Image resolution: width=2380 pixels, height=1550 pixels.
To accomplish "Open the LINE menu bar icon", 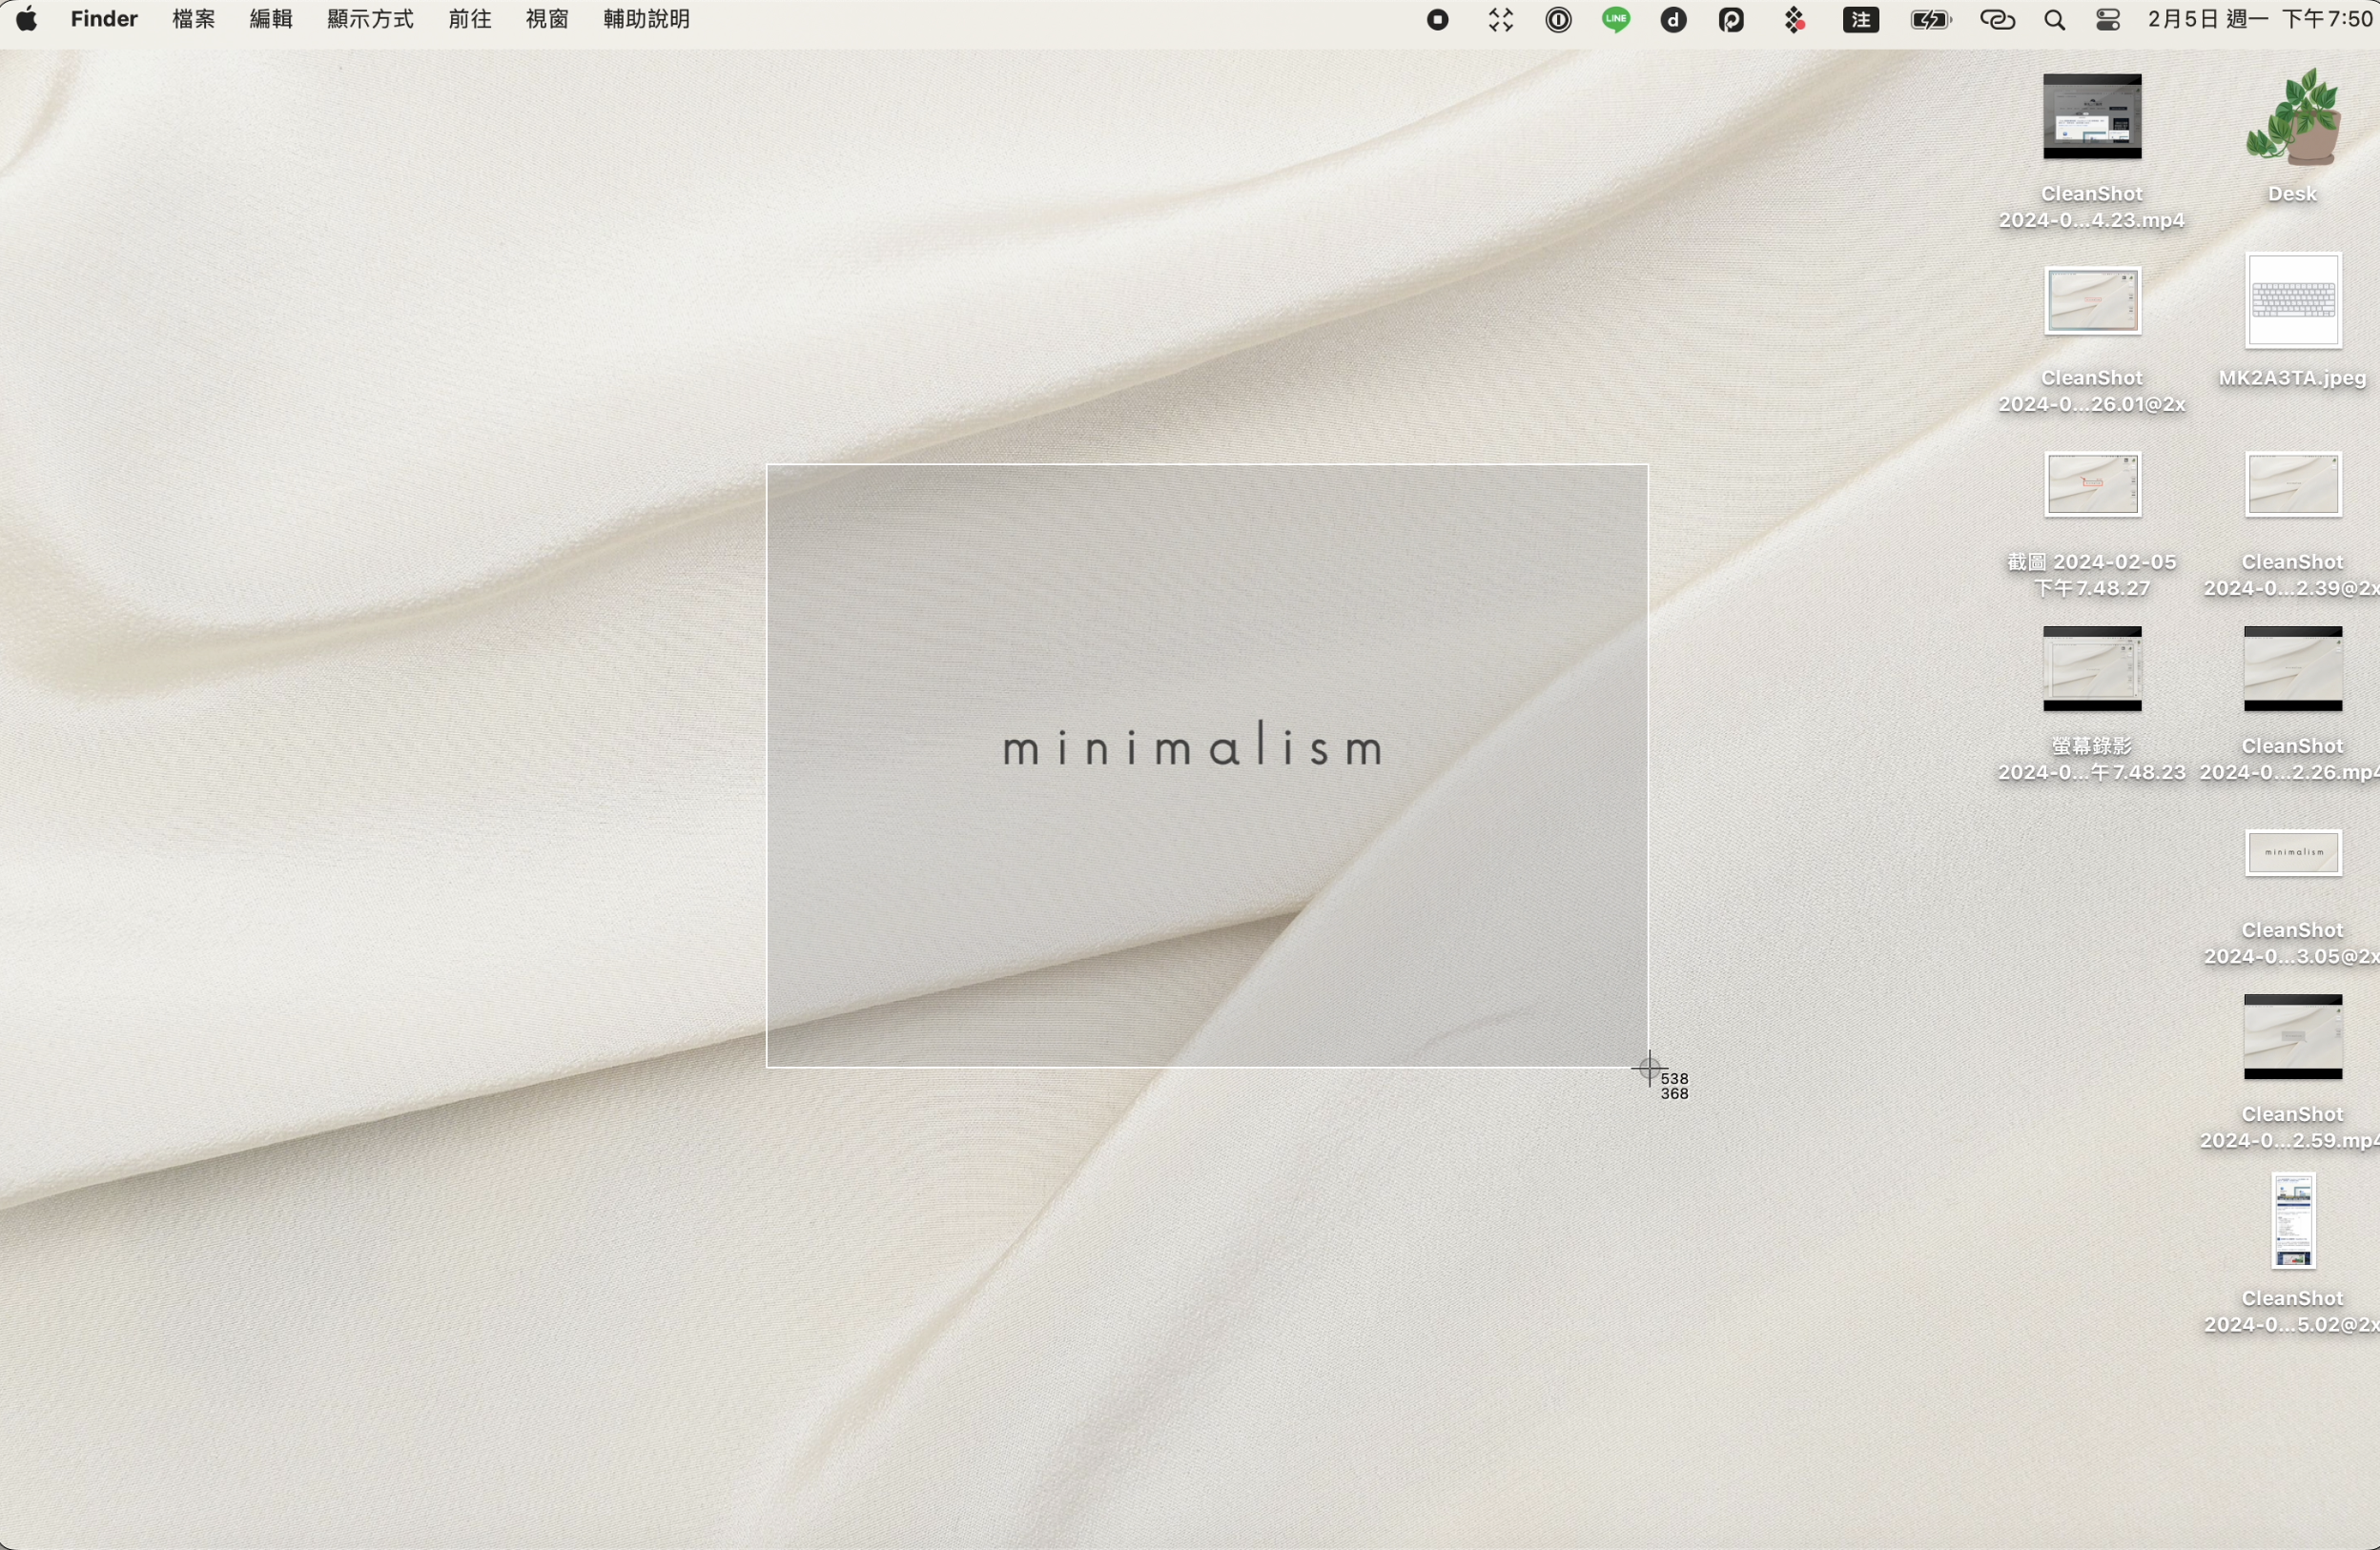I will click(1616, 19).
